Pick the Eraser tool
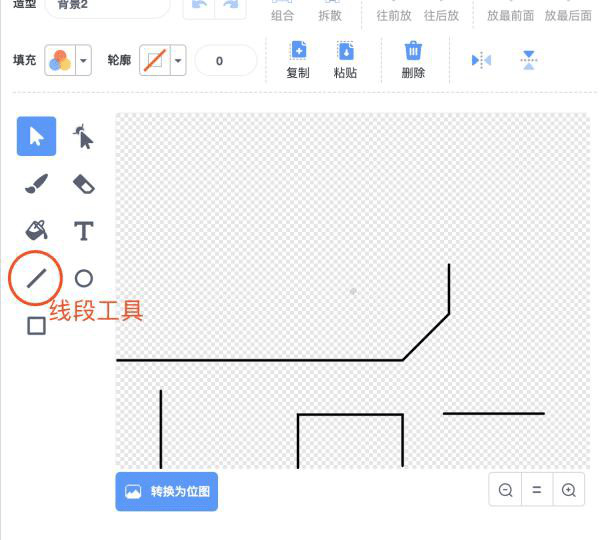600x540 pixels. click(x=84, y=184)
